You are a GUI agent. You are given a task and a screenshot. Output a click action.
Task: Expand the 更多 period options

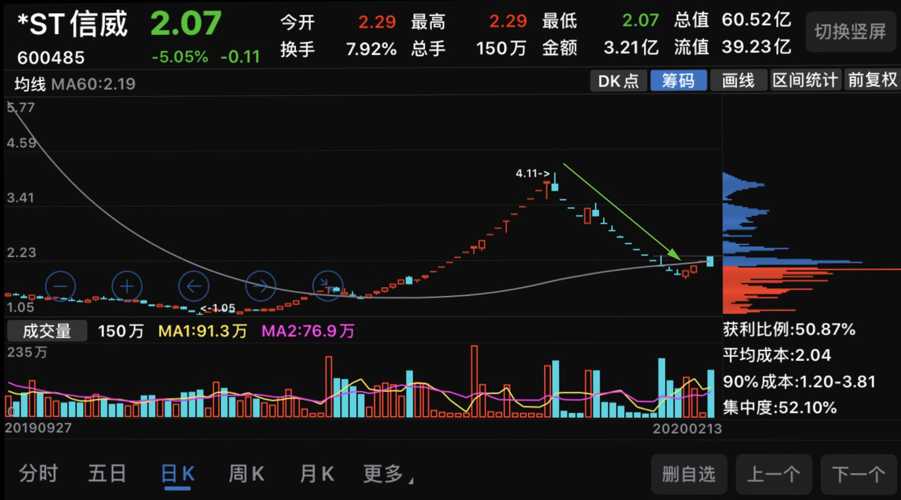click(x=387, y=474)
